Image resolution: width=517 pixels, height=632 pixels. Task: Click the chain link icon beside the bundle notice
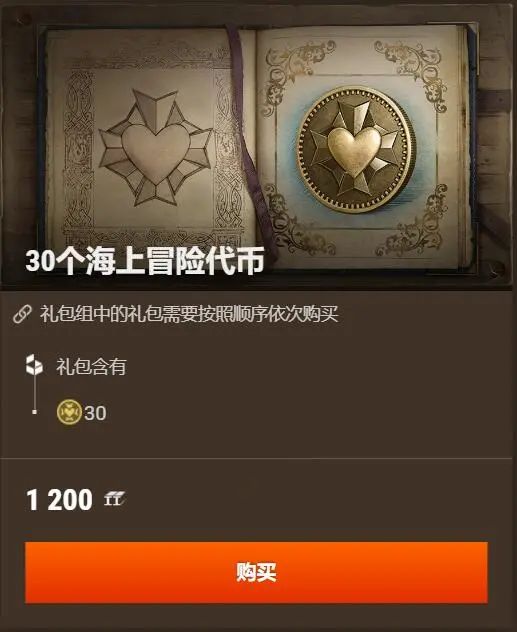tap(22, 314)
